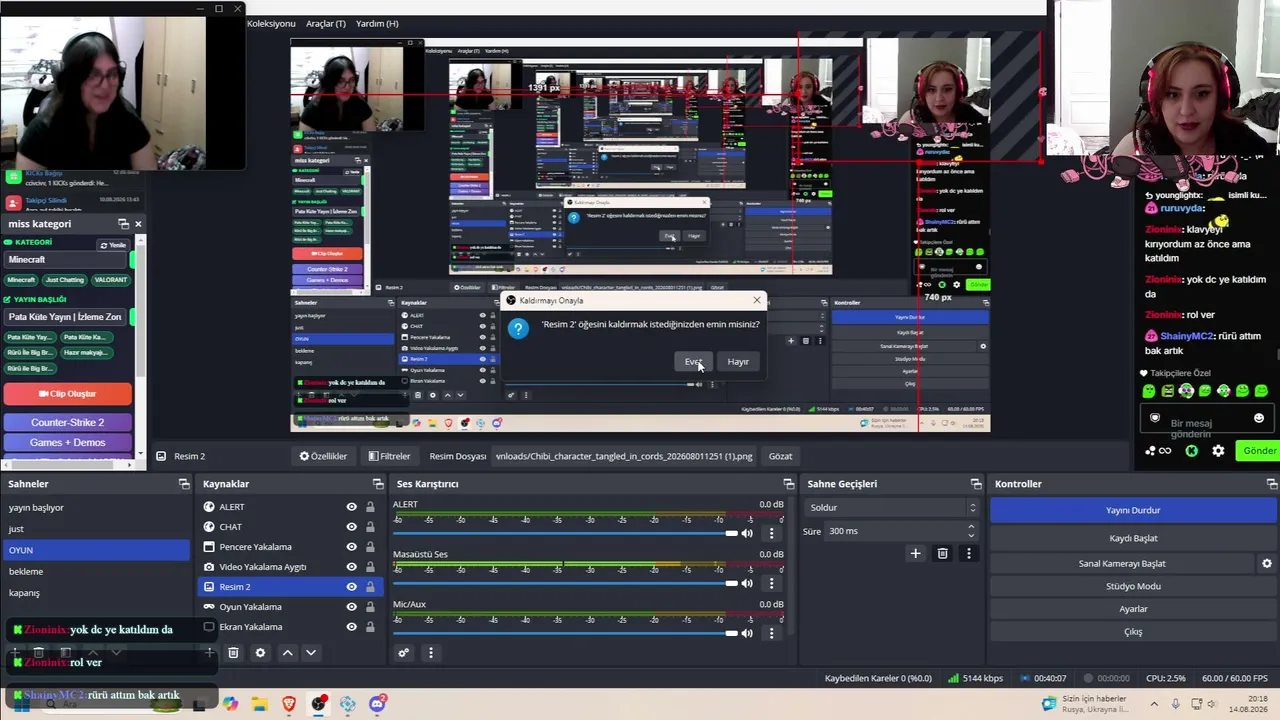The width and height of the screenshot is (1280, 720).
Task: Open Ayarlar settings
Action: [1133, 609]
